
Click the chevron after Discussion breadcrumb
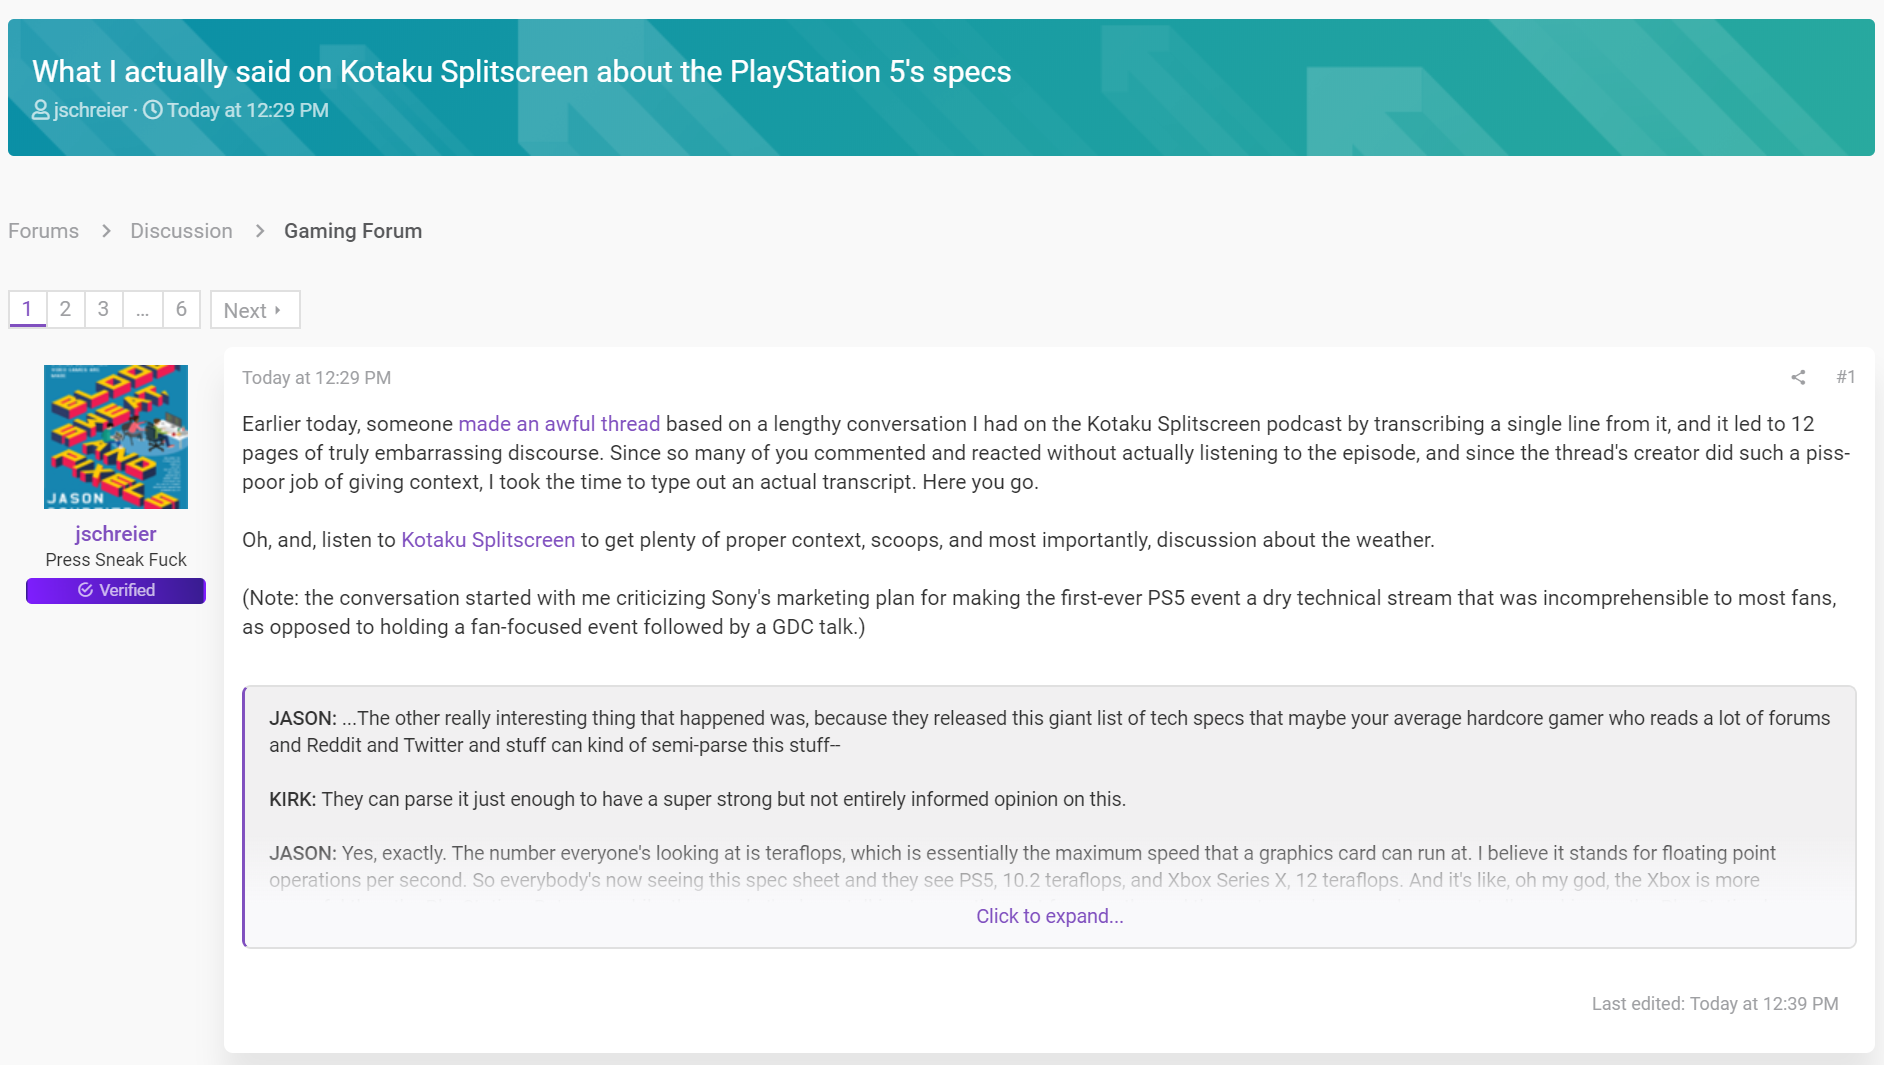pos(260,231)
